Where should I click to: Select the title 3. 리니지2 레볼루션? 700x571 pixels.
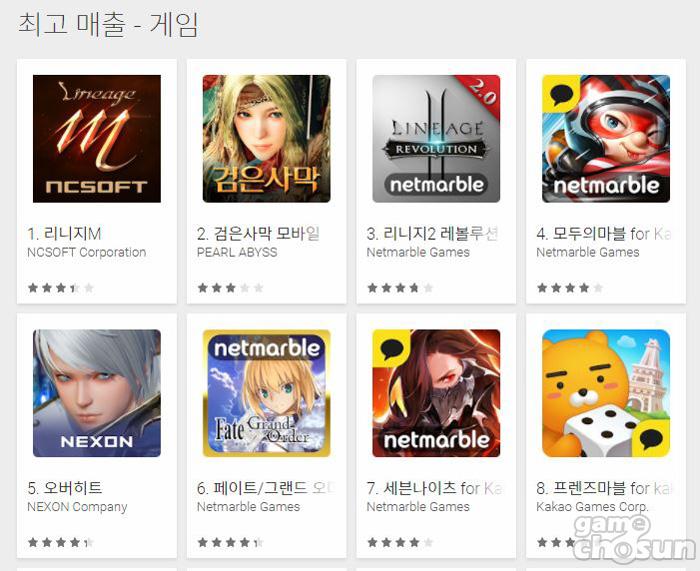pos(433,233)
